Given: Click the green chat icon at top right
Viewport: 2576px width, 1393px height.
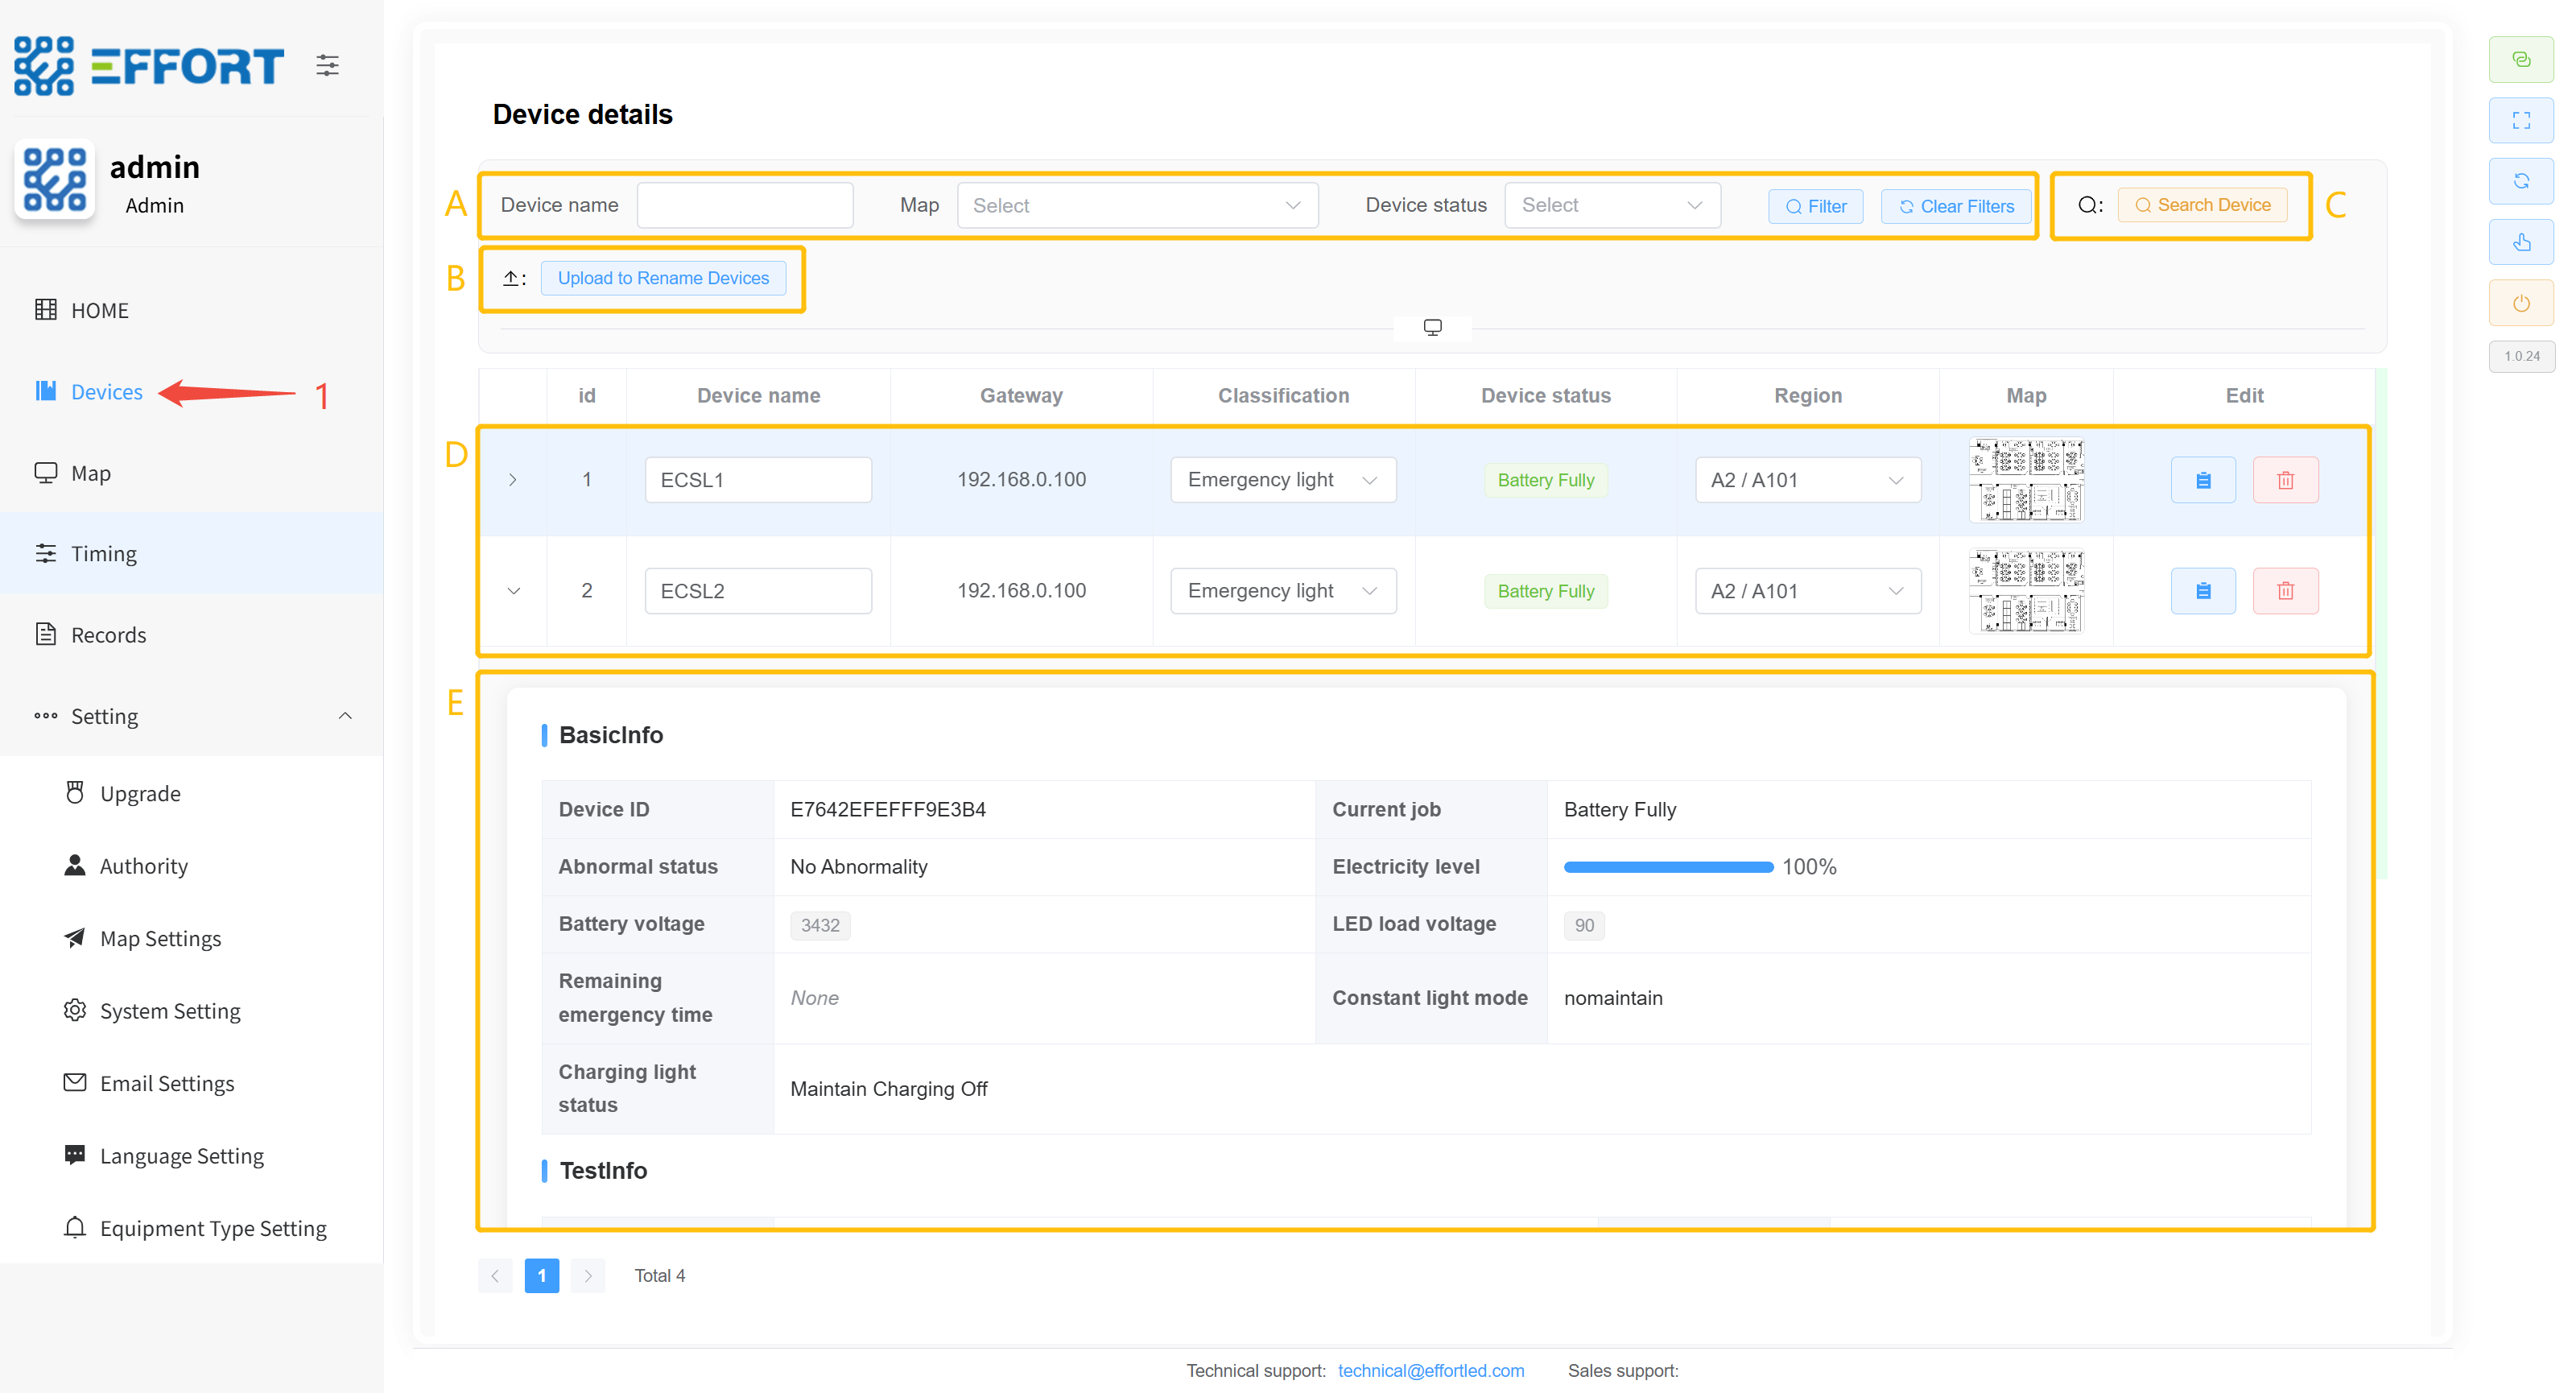Looking at the screenshot, I should (x=2521, y=60).
